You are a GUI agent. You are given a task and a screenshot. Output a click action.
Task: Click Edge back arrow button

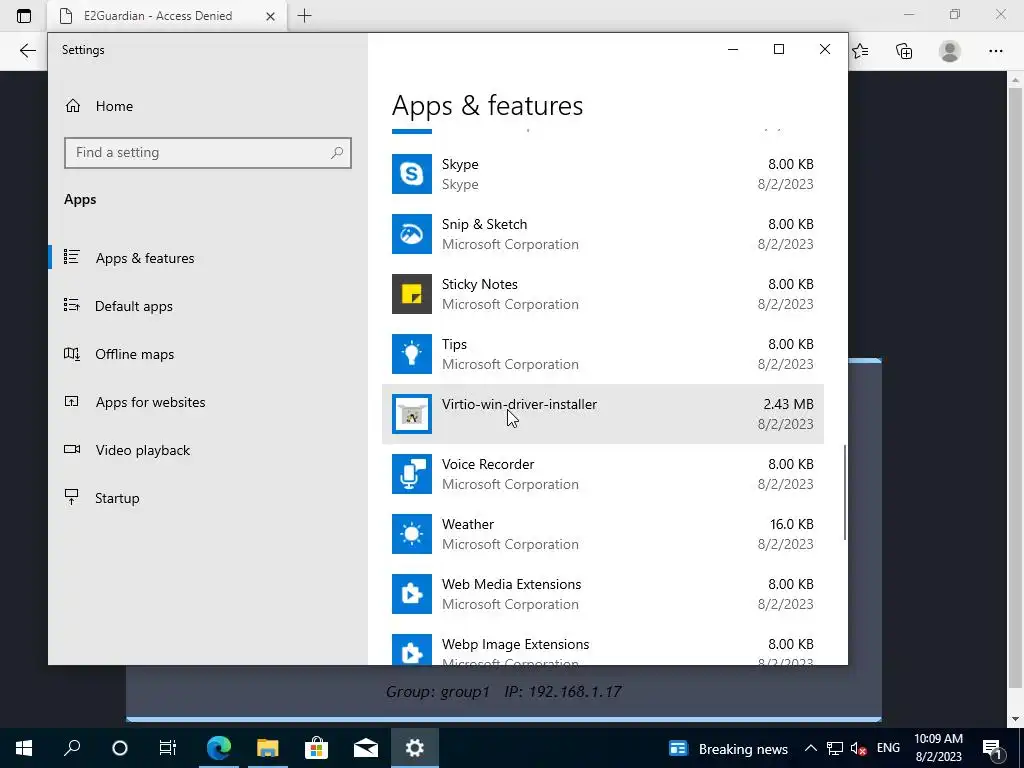tap(27, 51)
